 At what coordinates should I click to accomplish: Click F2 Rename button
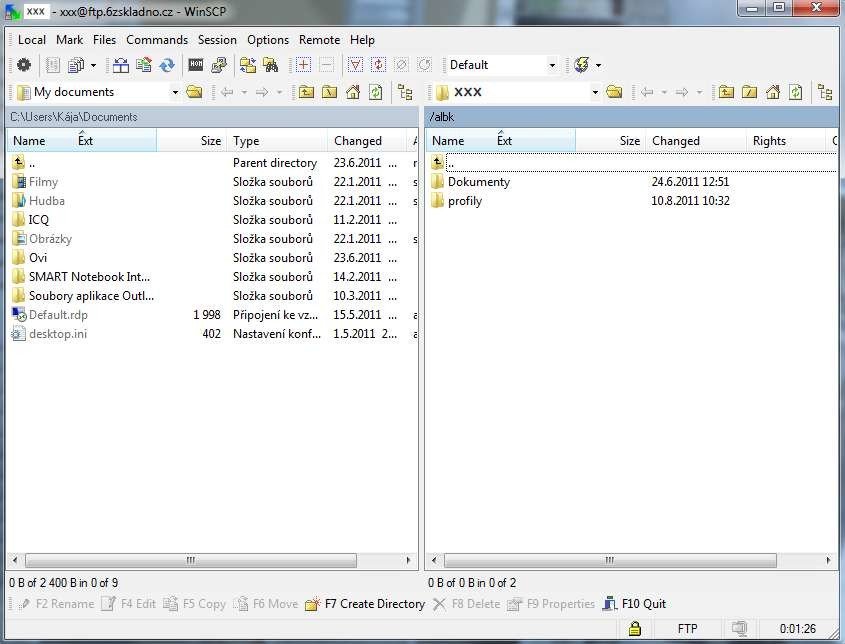[56, 604]
